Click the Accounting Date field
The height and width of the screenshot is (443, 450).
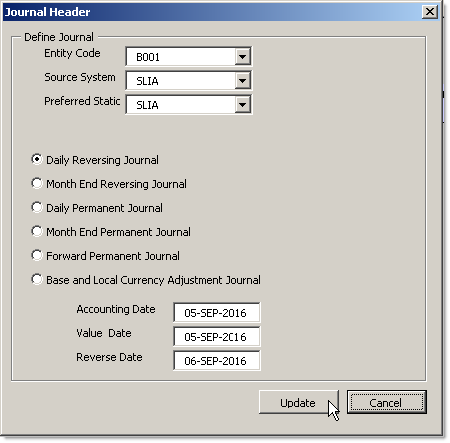point(217,313)
